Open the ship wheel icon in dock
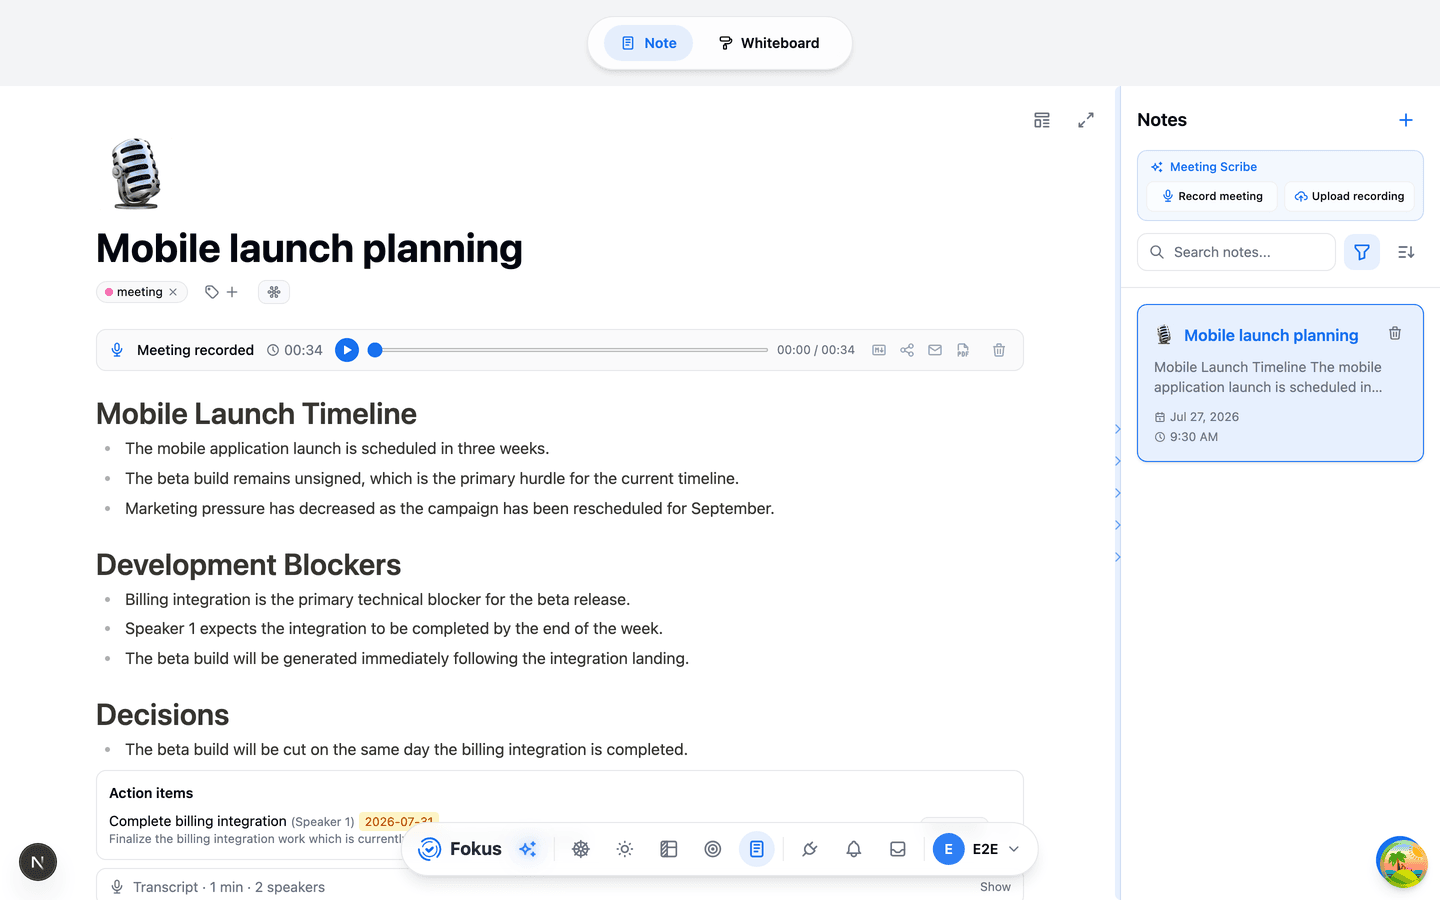The image size is (1440, 900). tap(581, 849)
